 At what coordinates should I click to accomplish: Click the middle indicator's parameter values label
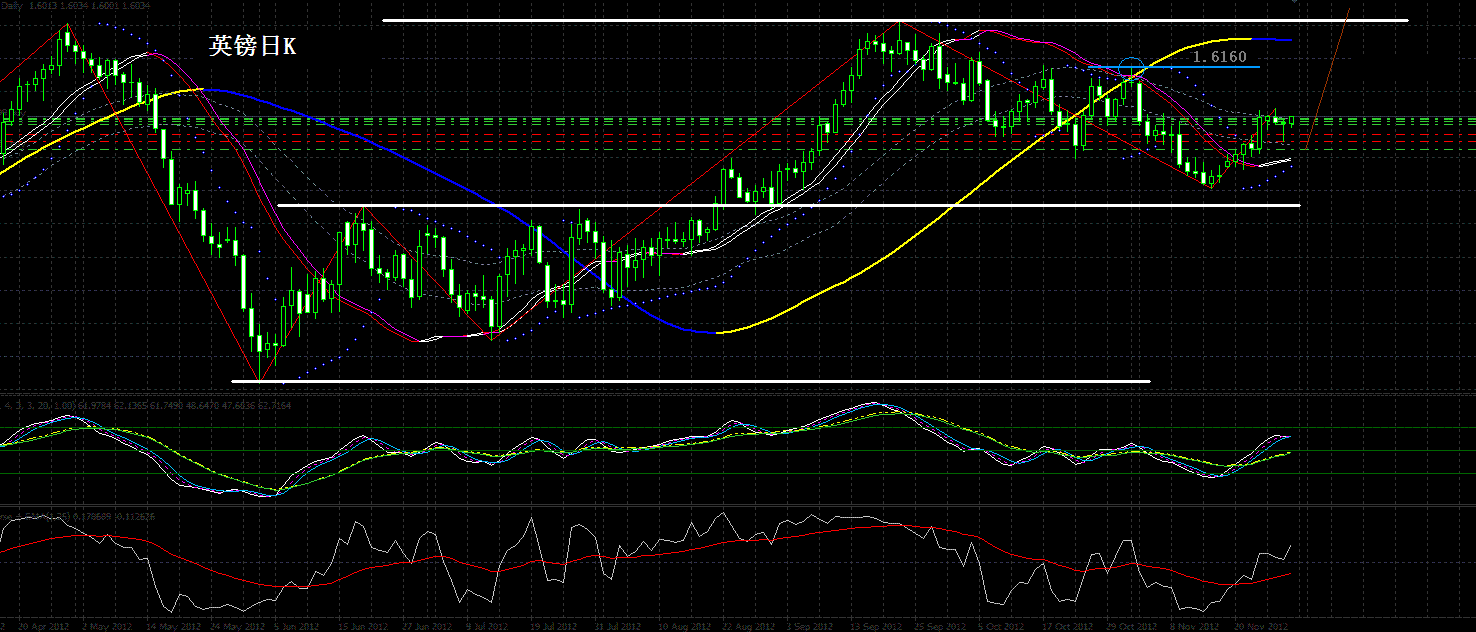pos(148,405)
